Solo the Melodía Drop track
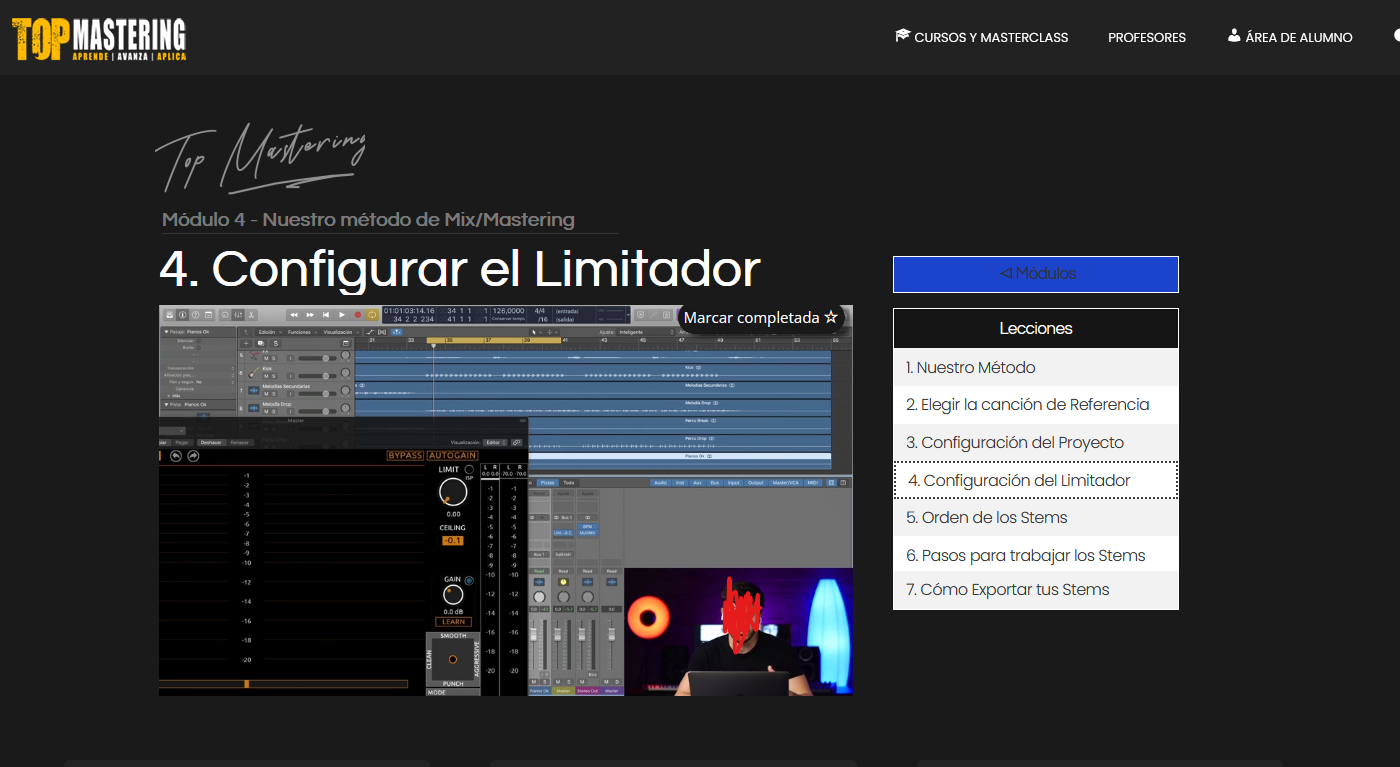The image size is (1400, 767). (x=275, y=412)
